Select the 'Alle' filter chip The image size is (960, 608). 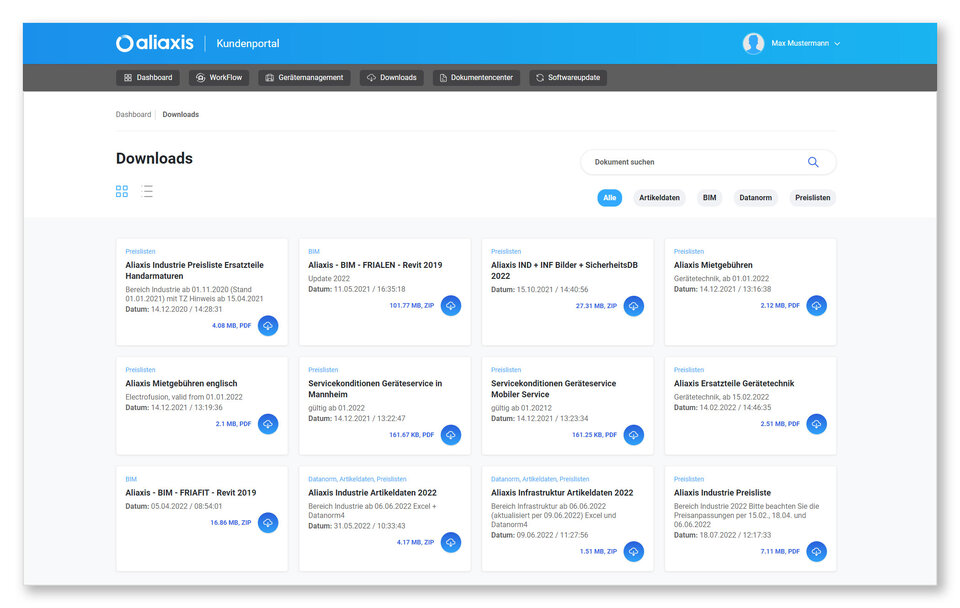point(610,198)
